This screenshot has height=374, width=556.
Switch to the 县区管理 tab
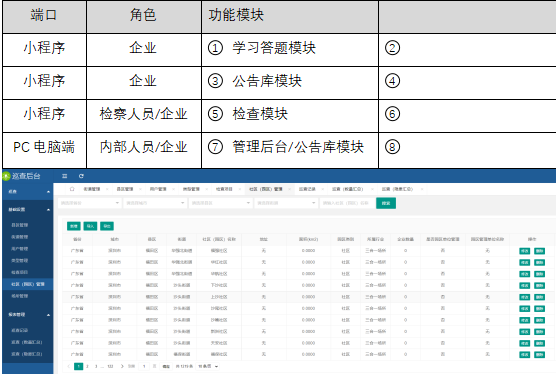pyautogui.click(x=125, y=189)
